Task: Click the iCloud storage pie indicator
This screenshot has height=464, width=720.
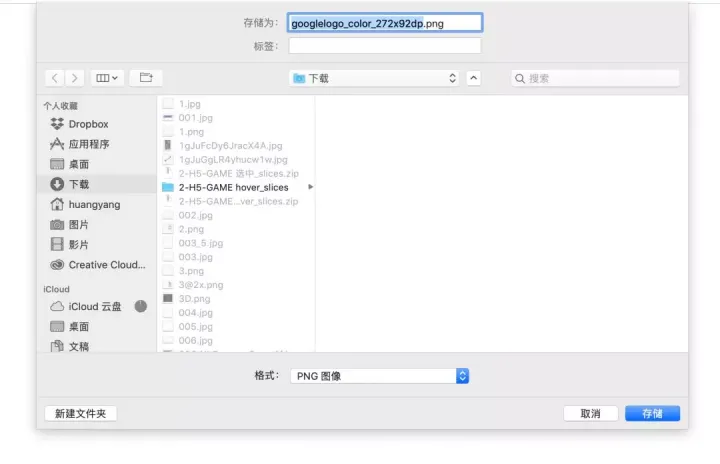Action: [141, 306]
